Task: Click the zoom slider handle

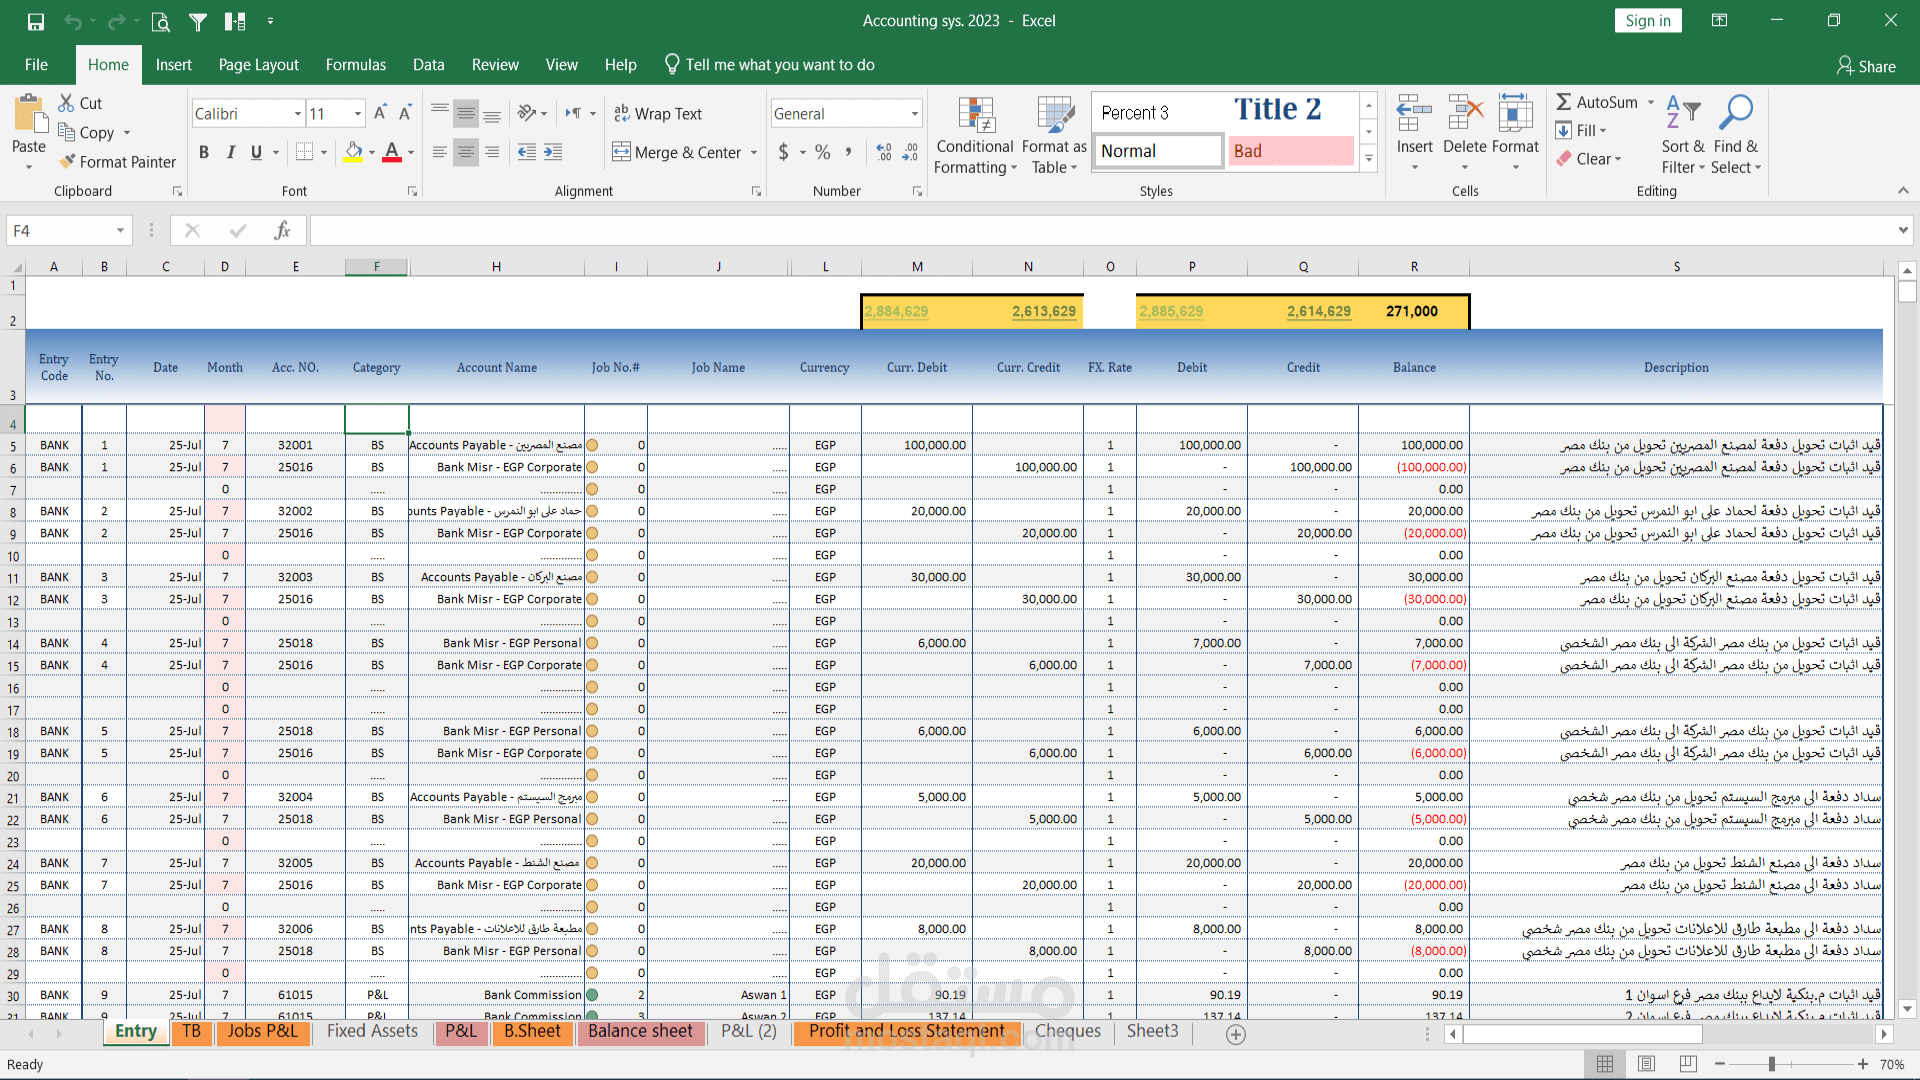Action: (x=1771, y=1064)
